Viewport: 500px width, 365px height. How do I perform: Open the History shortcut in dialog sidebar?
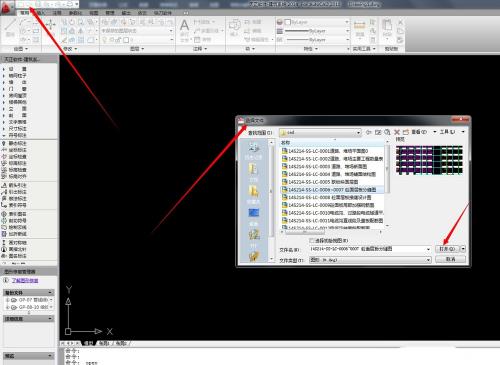(x=254, y=149)
